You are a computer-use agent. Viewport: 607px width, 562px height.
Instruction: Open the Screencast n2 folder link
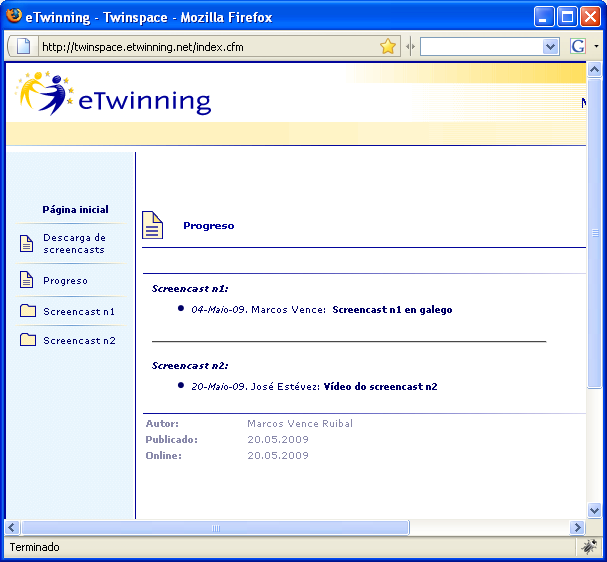(x=79, y=341)
